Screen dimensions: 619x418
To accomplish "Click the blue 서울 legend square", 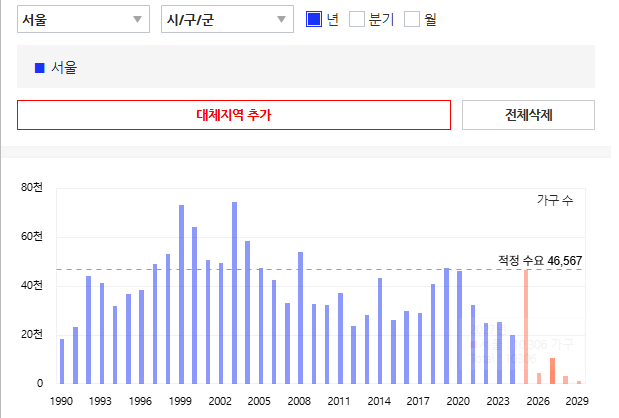I will pos(40,68).
